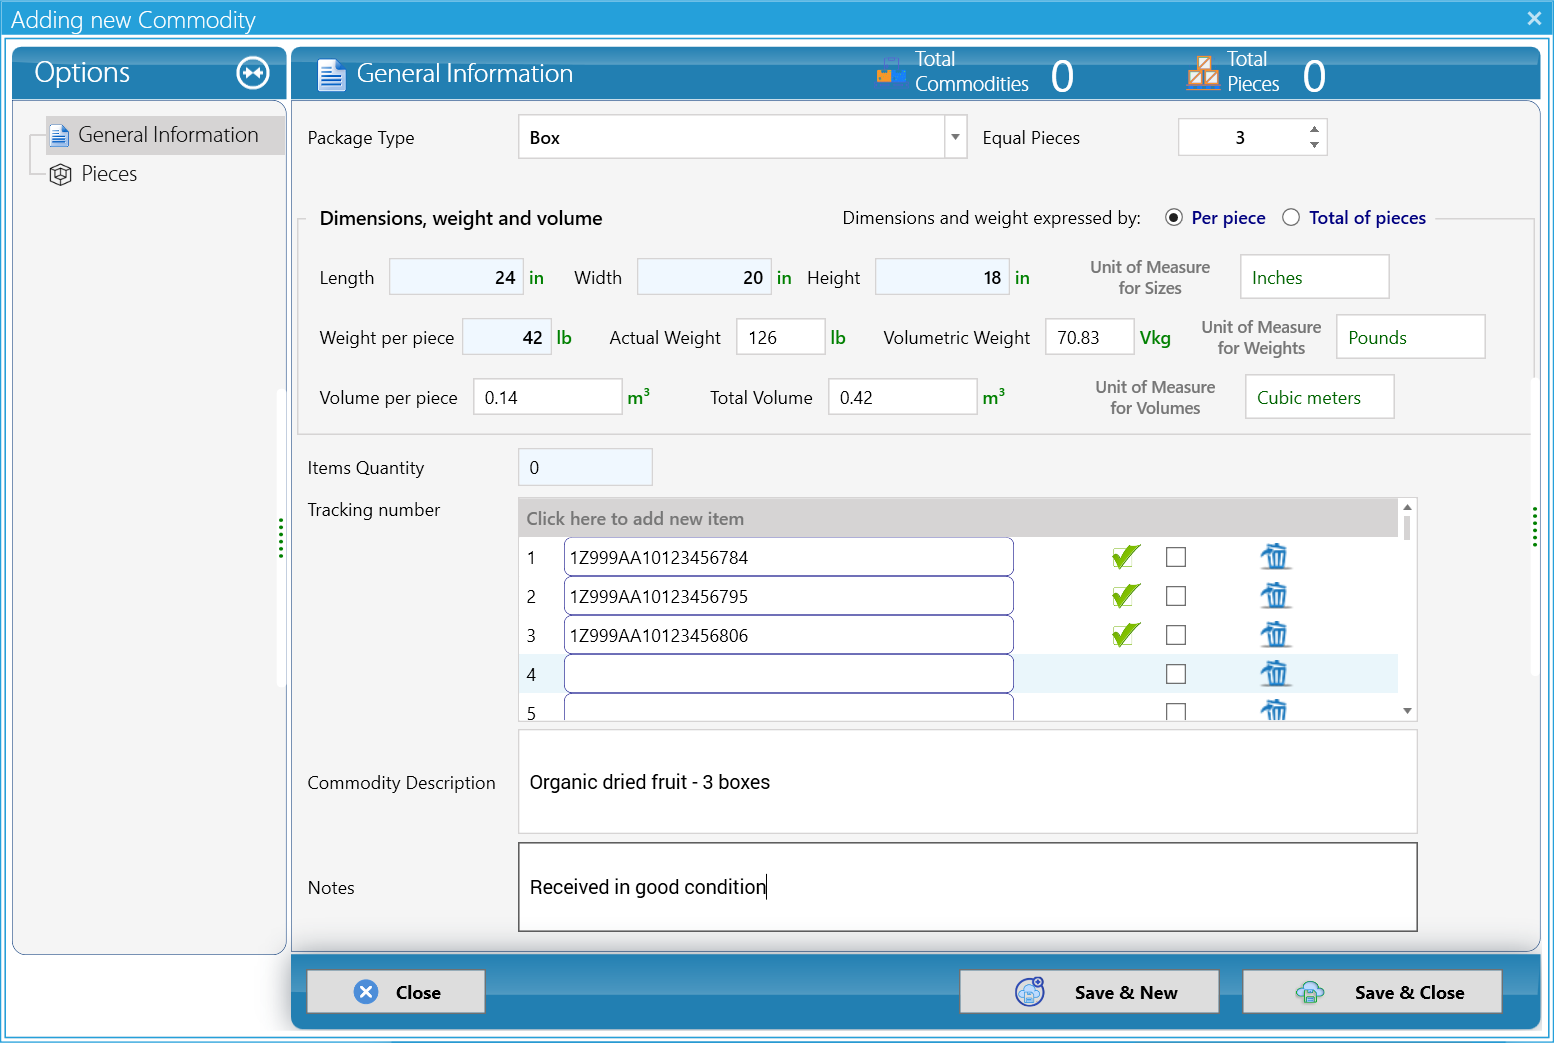Decrease Equal Pieces with down arrow
The image size is (1554, 1043).
pyautogui.click(x=1314, y=146)
